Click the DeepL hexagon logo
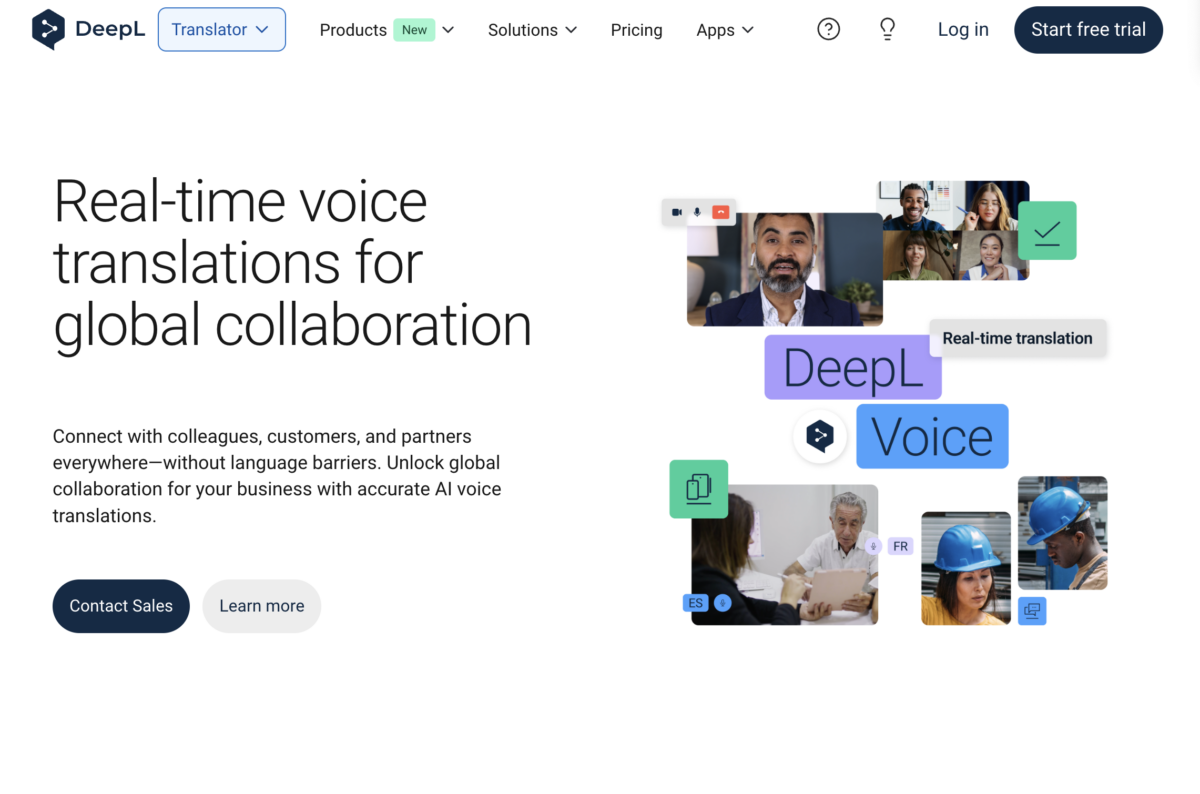The width and height of the screenshot is (1200, 794). point(49,29)
